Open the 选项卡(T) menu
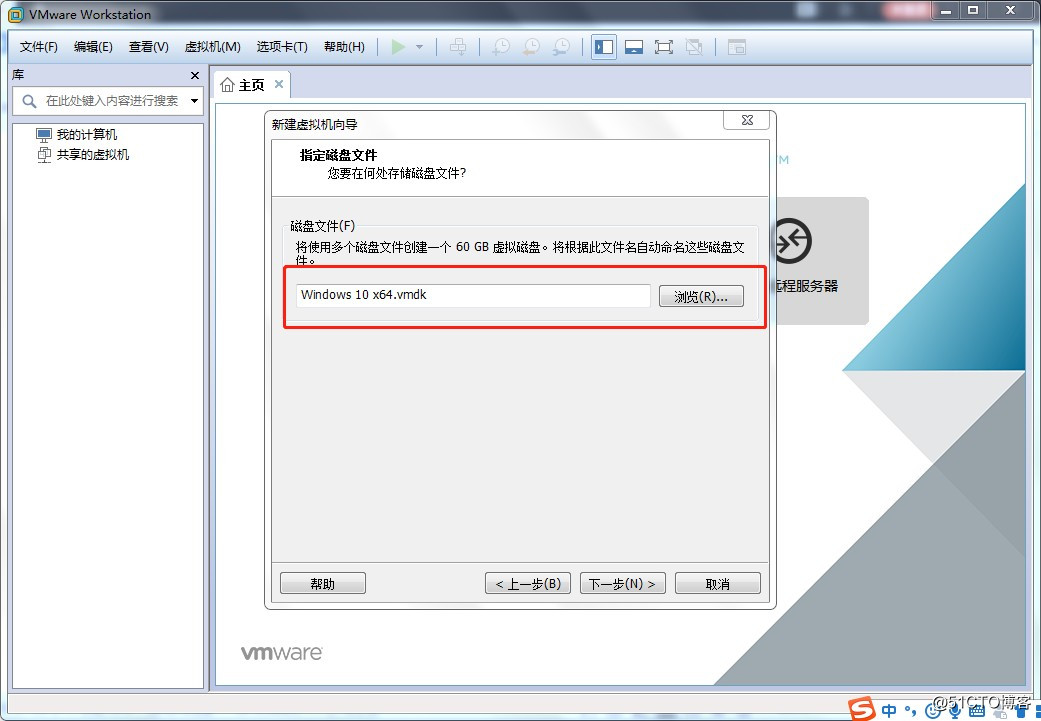 [282, 47]
